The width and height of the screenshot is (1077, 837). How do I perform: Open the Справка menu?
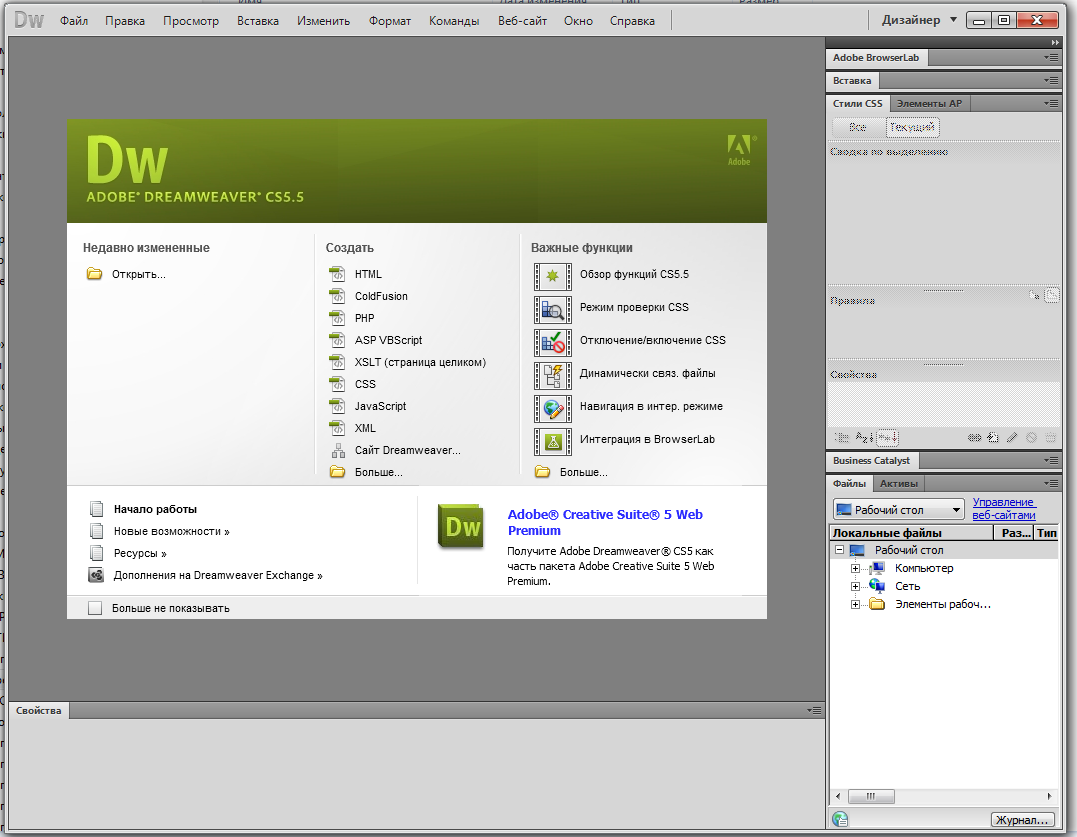(632, 21)
